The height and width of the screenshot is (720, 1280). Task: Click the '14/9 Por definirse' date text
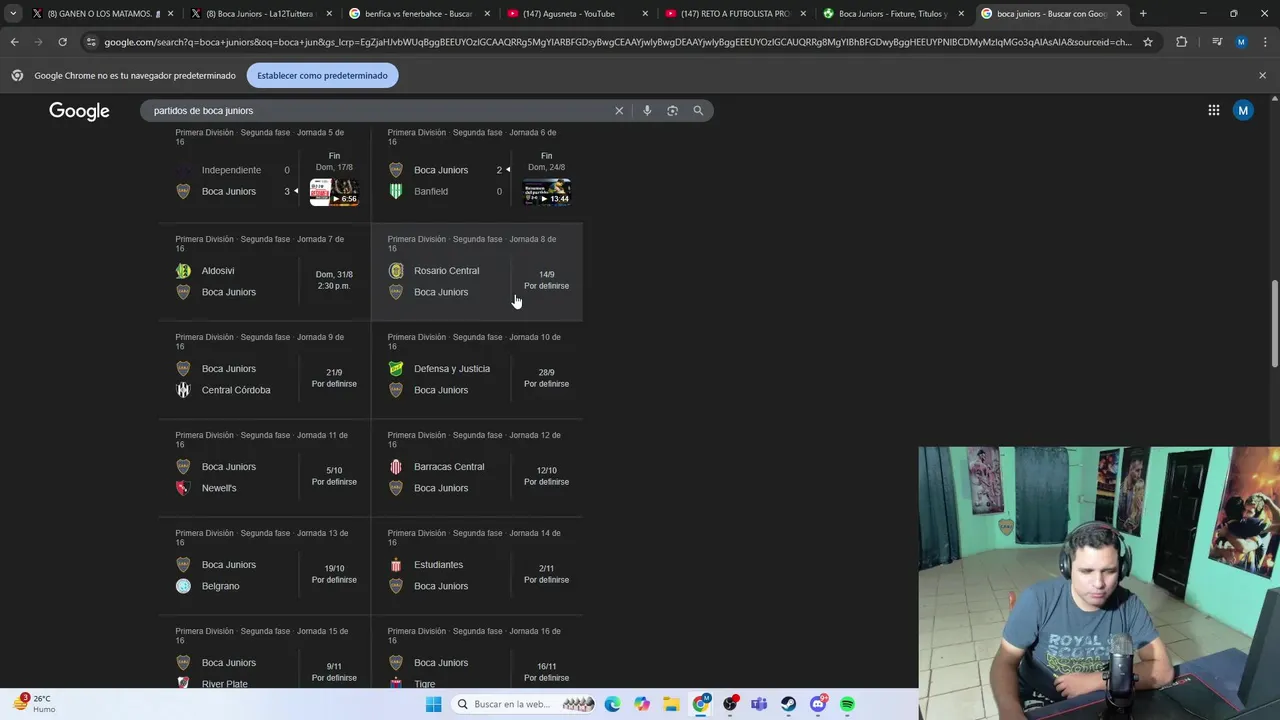[546, 280]
